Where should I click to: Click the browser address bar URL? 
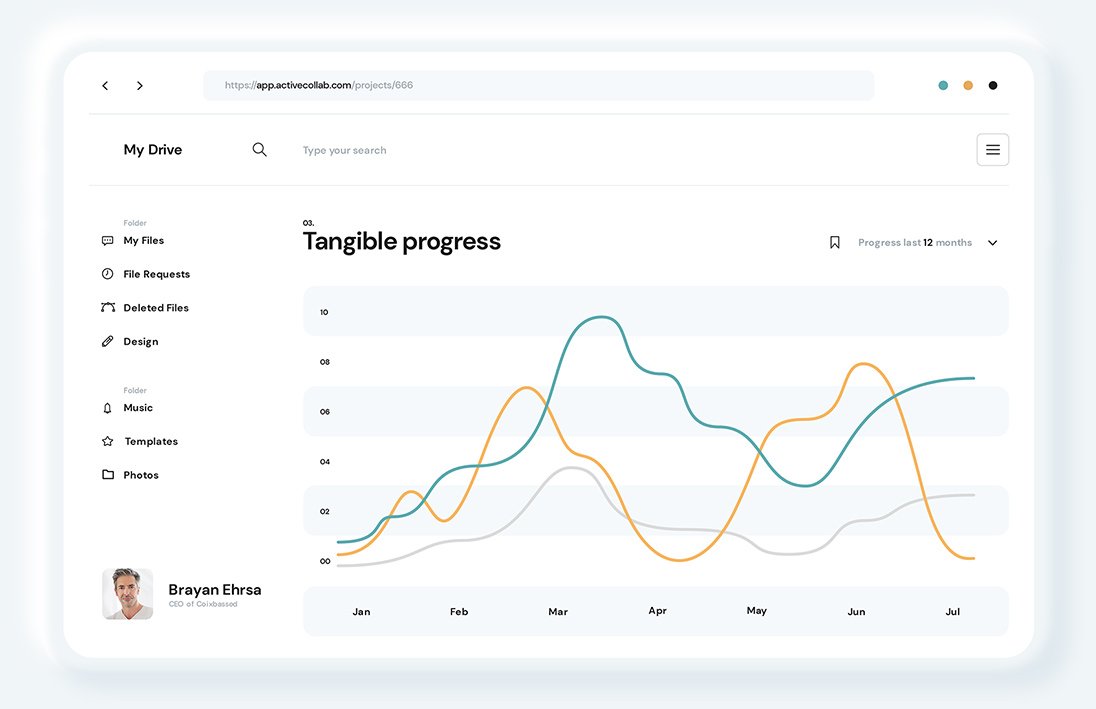[x=319, y=86]
